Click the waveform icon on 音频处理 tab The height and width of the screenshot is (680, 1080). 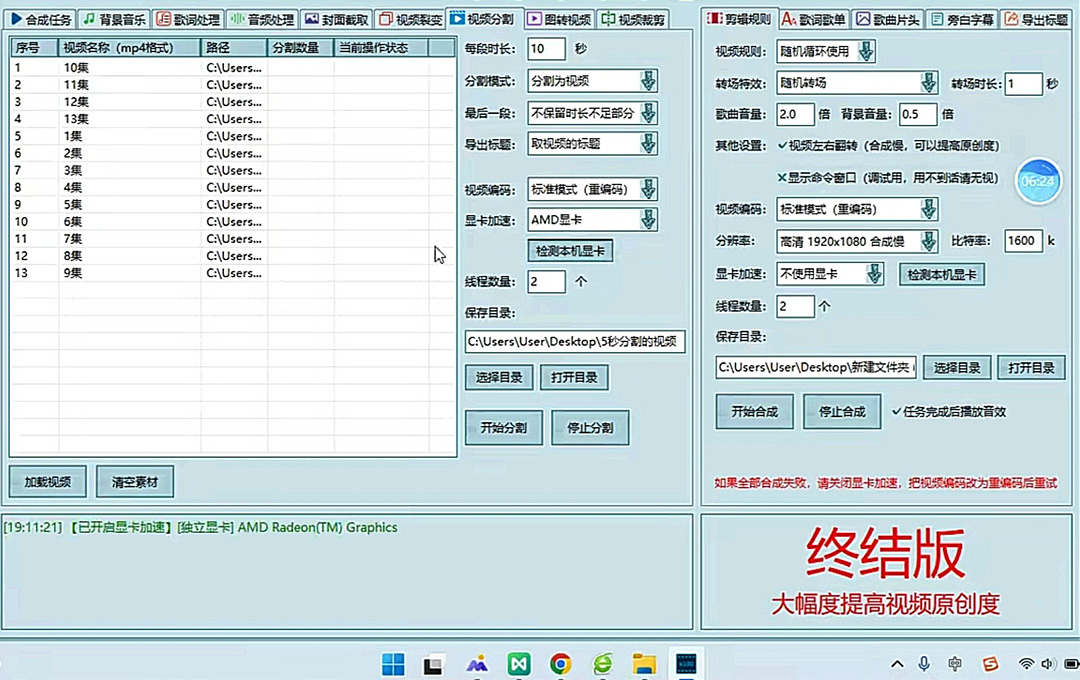[x=238, y=18]
